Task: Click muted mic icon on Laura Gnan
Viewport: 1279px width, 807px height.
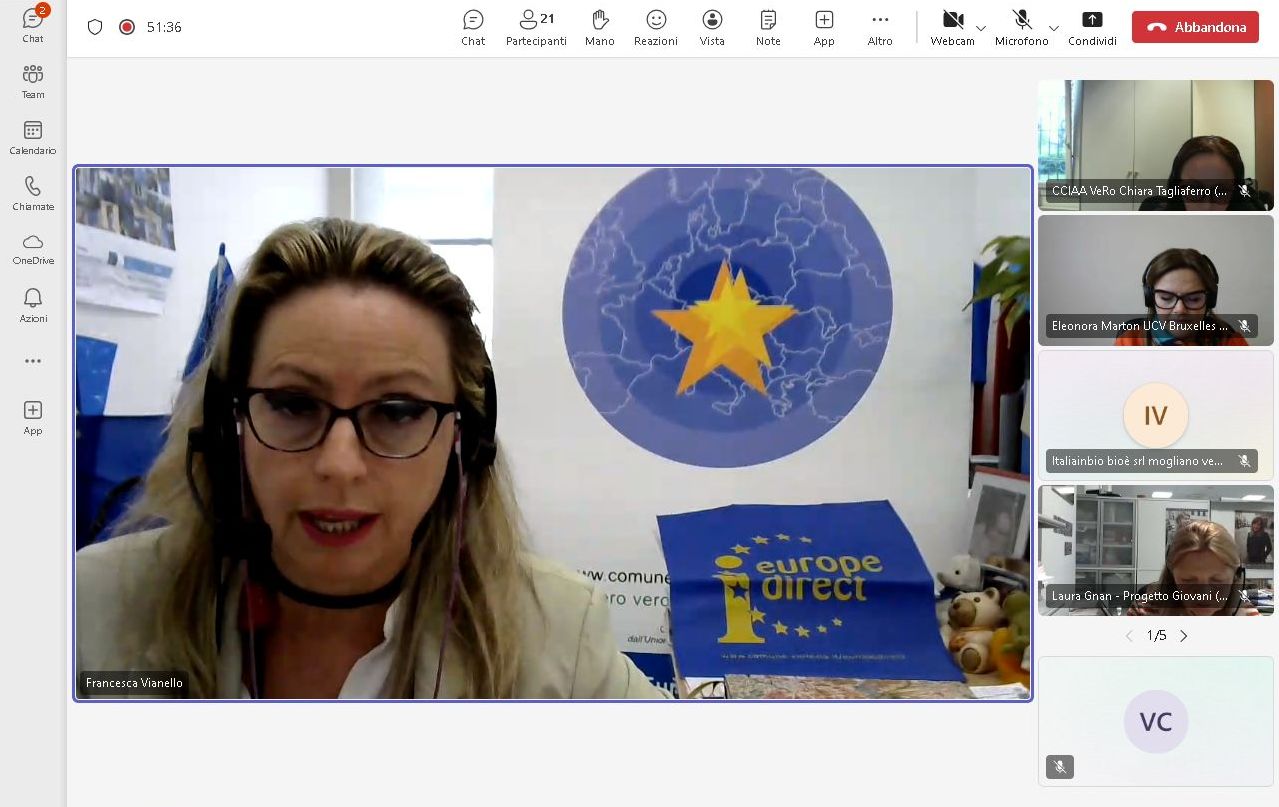Action: pyautogui.click(x=1245, y=596)
